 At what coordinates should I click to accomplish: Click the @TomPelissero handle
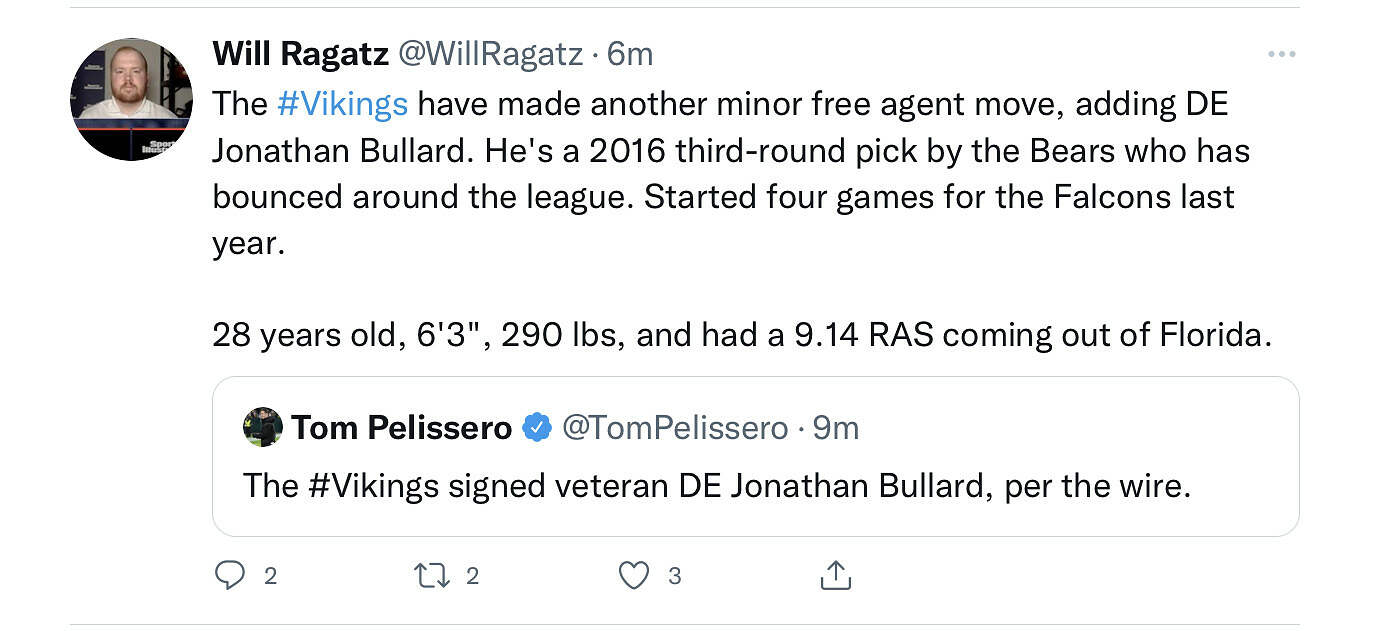[675, 428]
